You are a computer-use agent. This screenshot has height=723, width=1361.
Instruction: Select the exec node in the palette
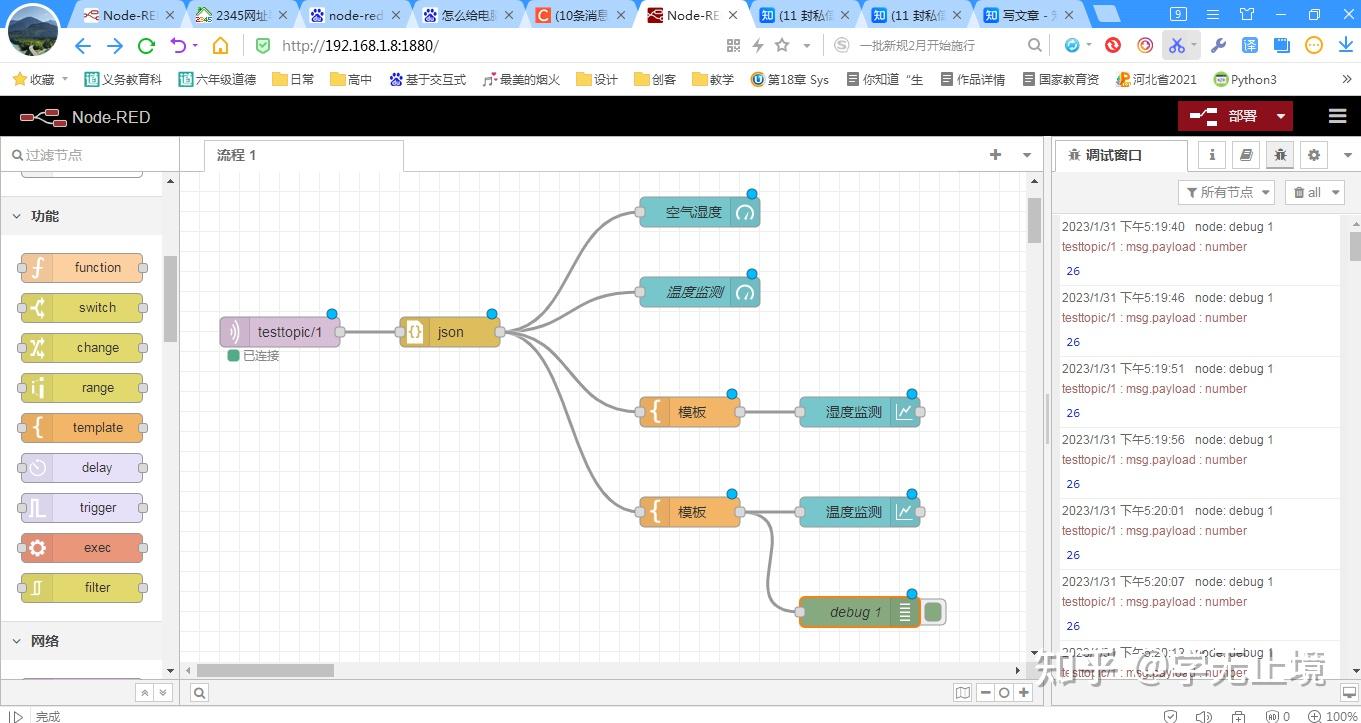coord(82,547)
